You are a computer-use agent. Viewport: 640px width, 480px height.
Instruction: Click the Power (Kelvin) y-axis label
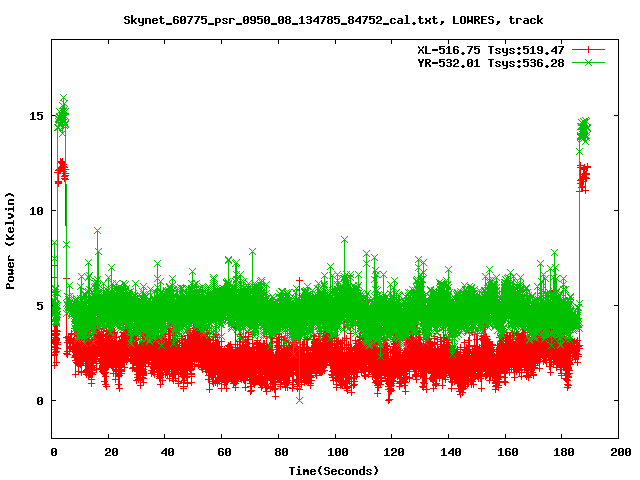10,241
